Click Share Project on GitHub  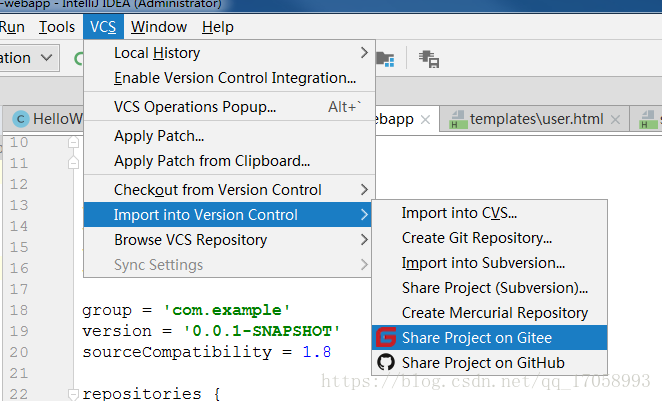(490, 363)
